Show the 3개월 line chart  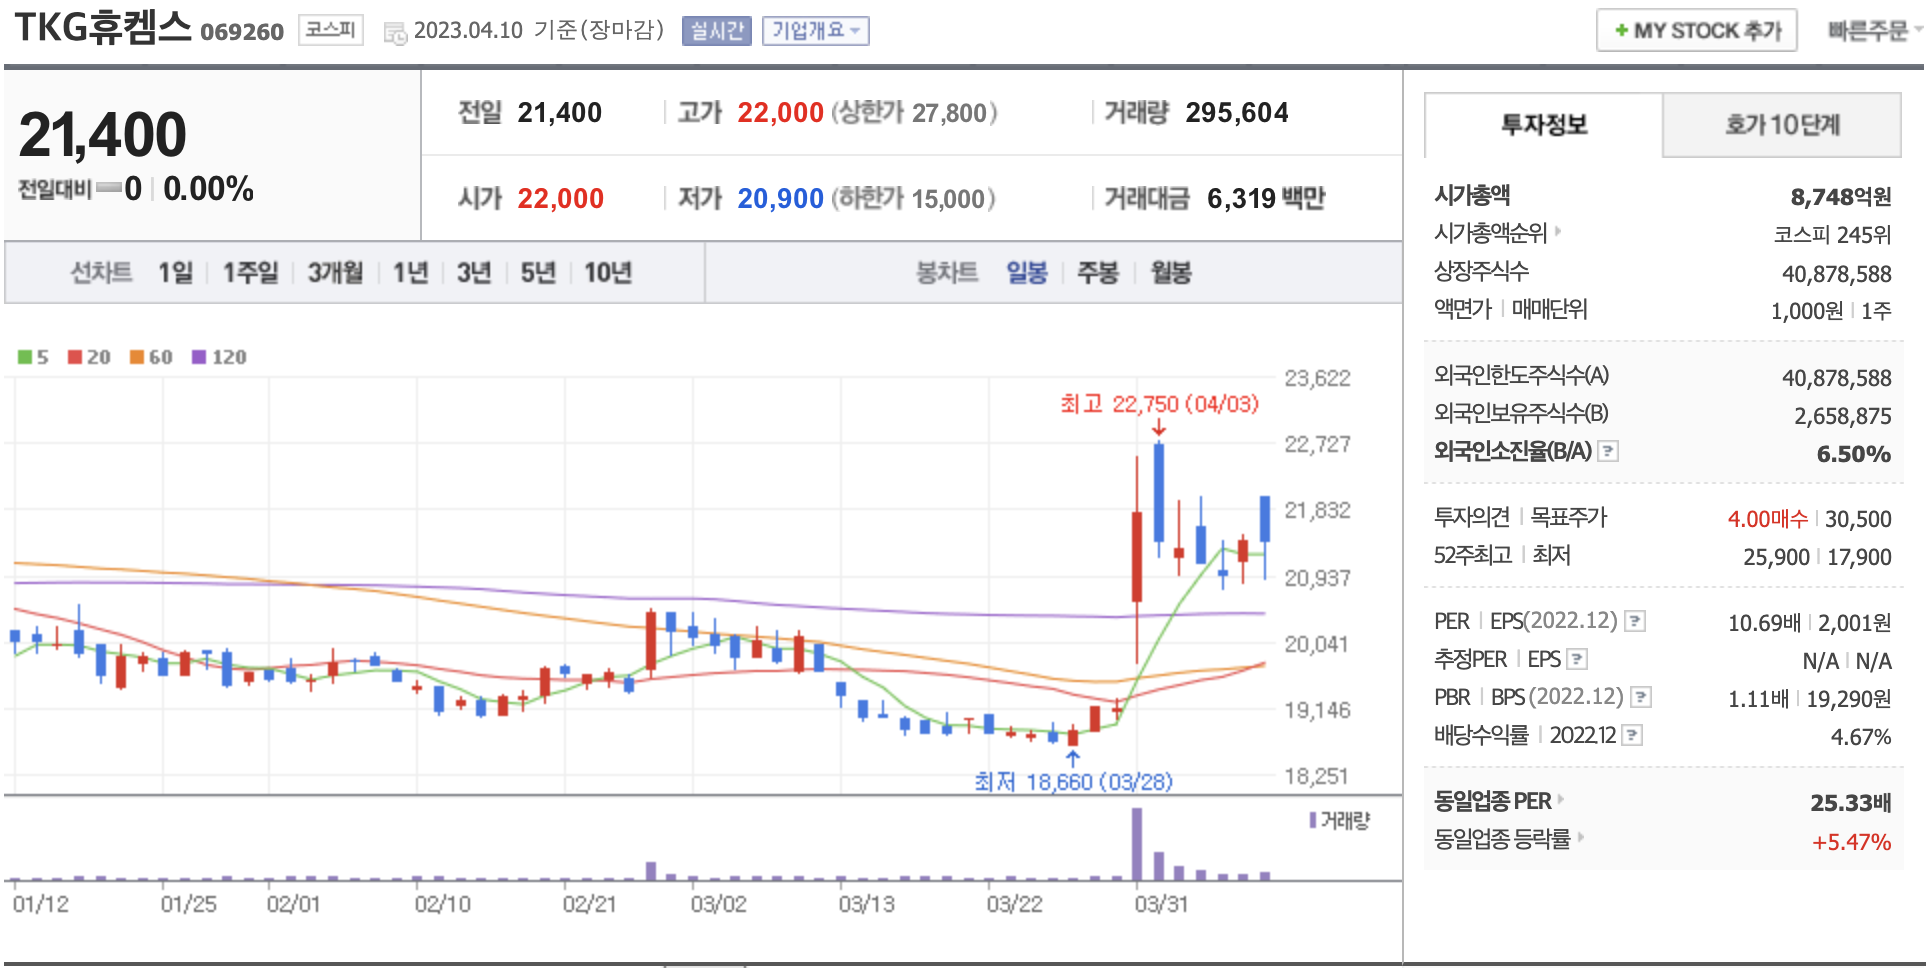pos(335,272)
